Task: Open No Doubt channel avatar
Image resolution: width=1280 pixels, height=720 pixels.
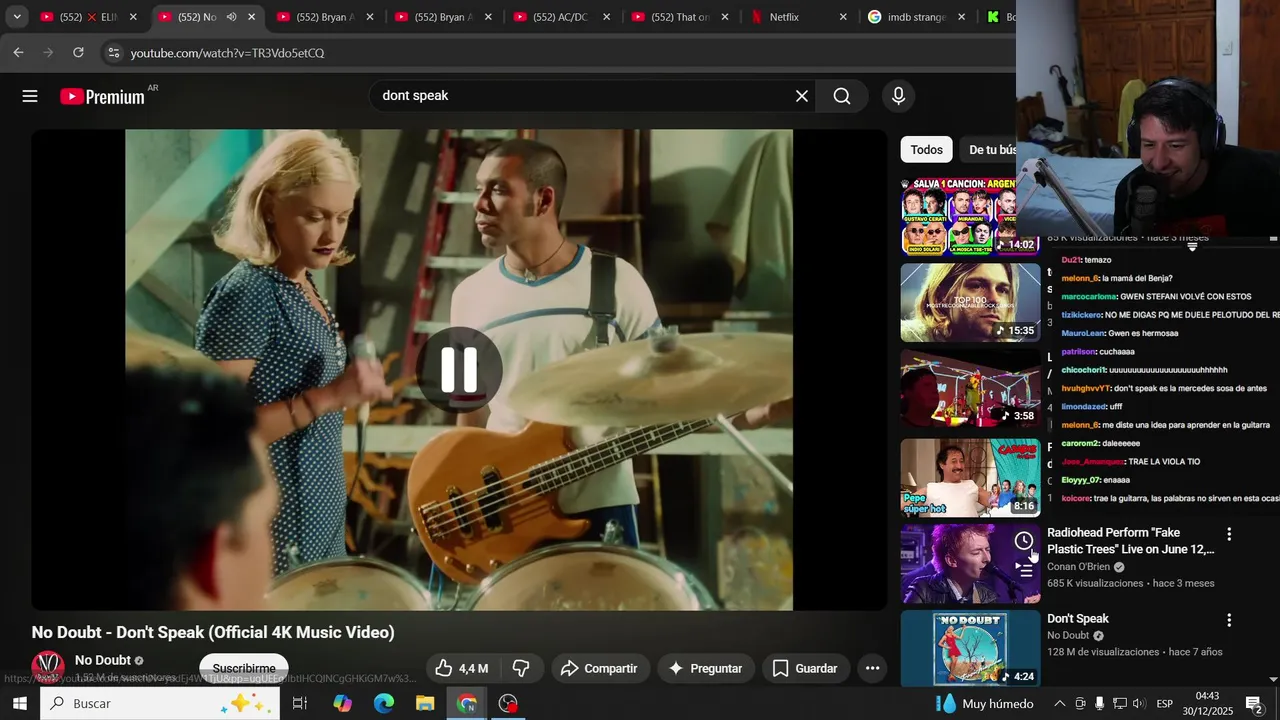Action: (48, 666)
